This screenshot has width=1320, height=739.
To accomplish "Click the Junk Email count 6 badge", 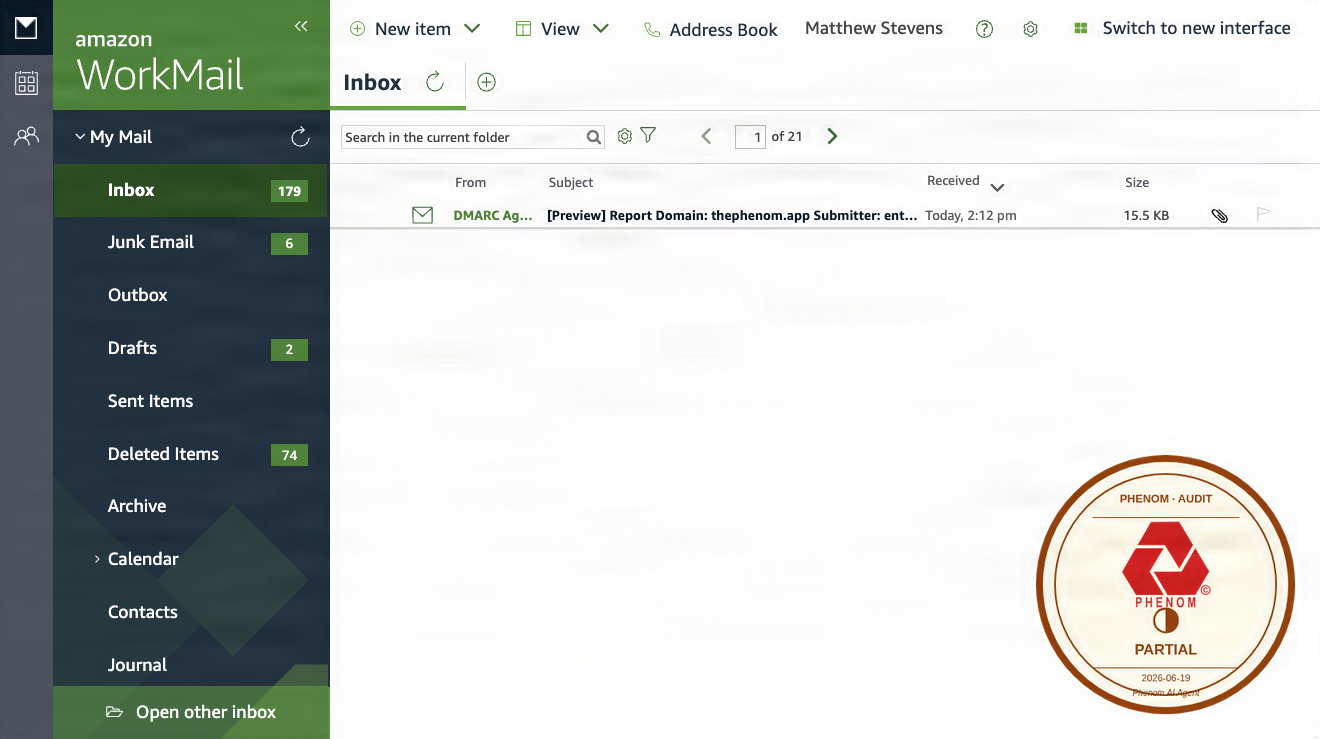I will pyautogui.click(x=289, y=243).
